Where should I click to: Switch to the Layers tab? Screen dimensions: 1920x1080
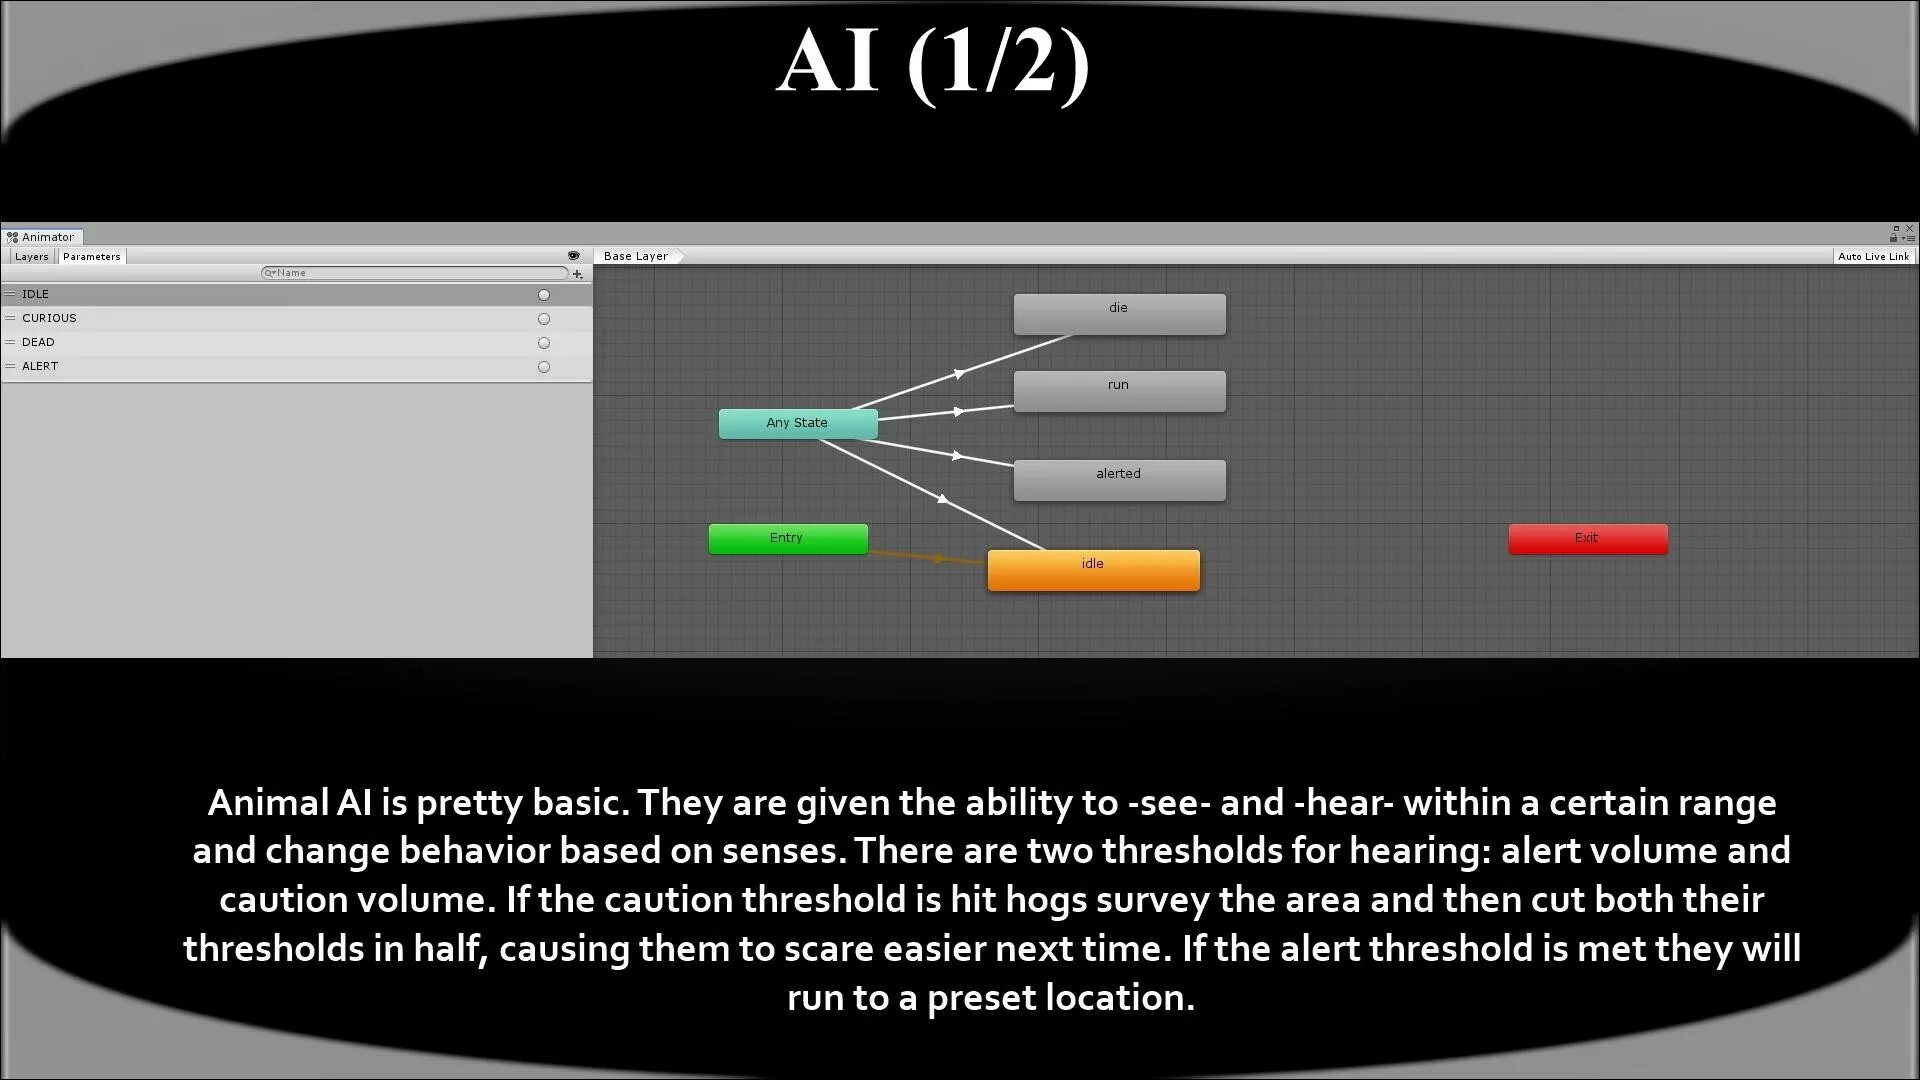30,256
